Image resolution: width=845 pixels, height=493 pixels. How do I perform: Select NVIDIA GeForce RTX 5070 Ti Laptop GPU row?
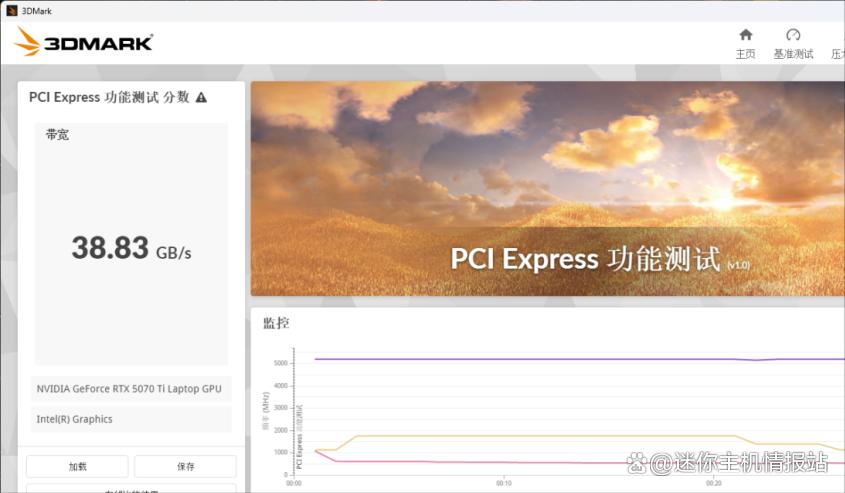pyautogui.click(x=131, y=389)
